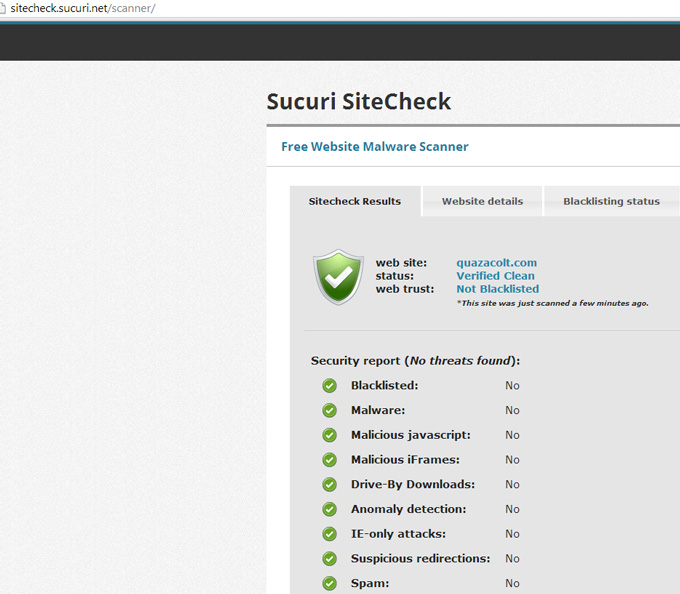This screenshot has height=594, width=680.
Task: Click the Not Blacklisted link
Action: click(497, 289)
